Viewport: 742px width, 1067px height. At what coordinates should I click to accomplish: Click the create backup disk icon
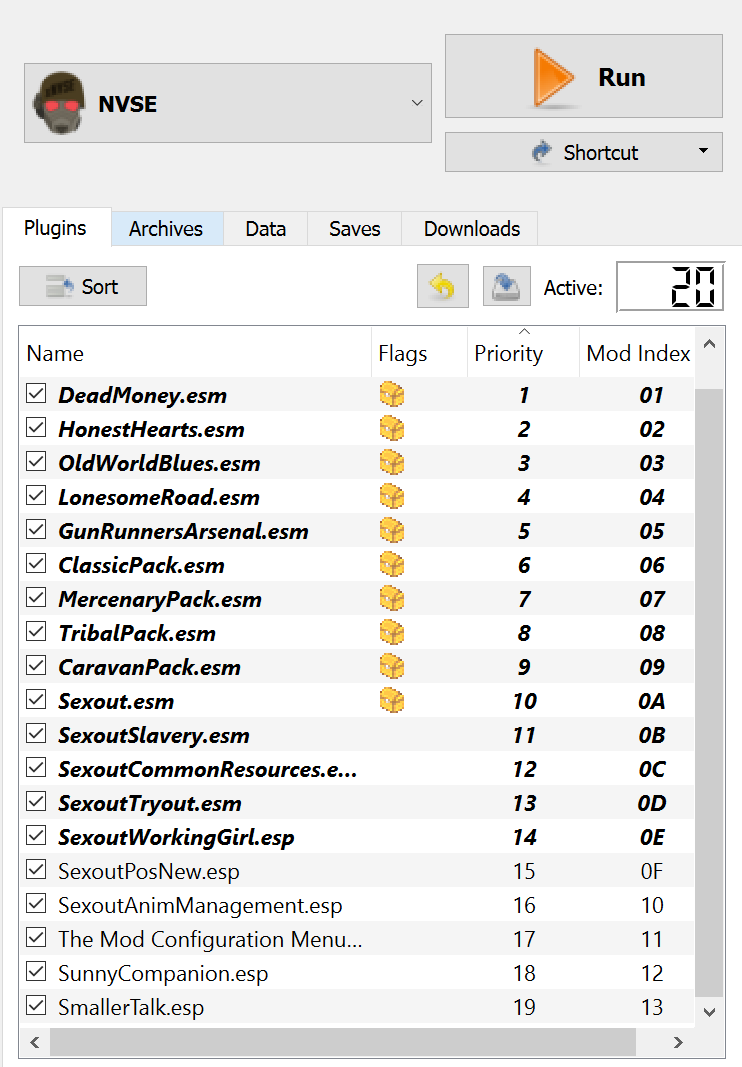[506, 286]
